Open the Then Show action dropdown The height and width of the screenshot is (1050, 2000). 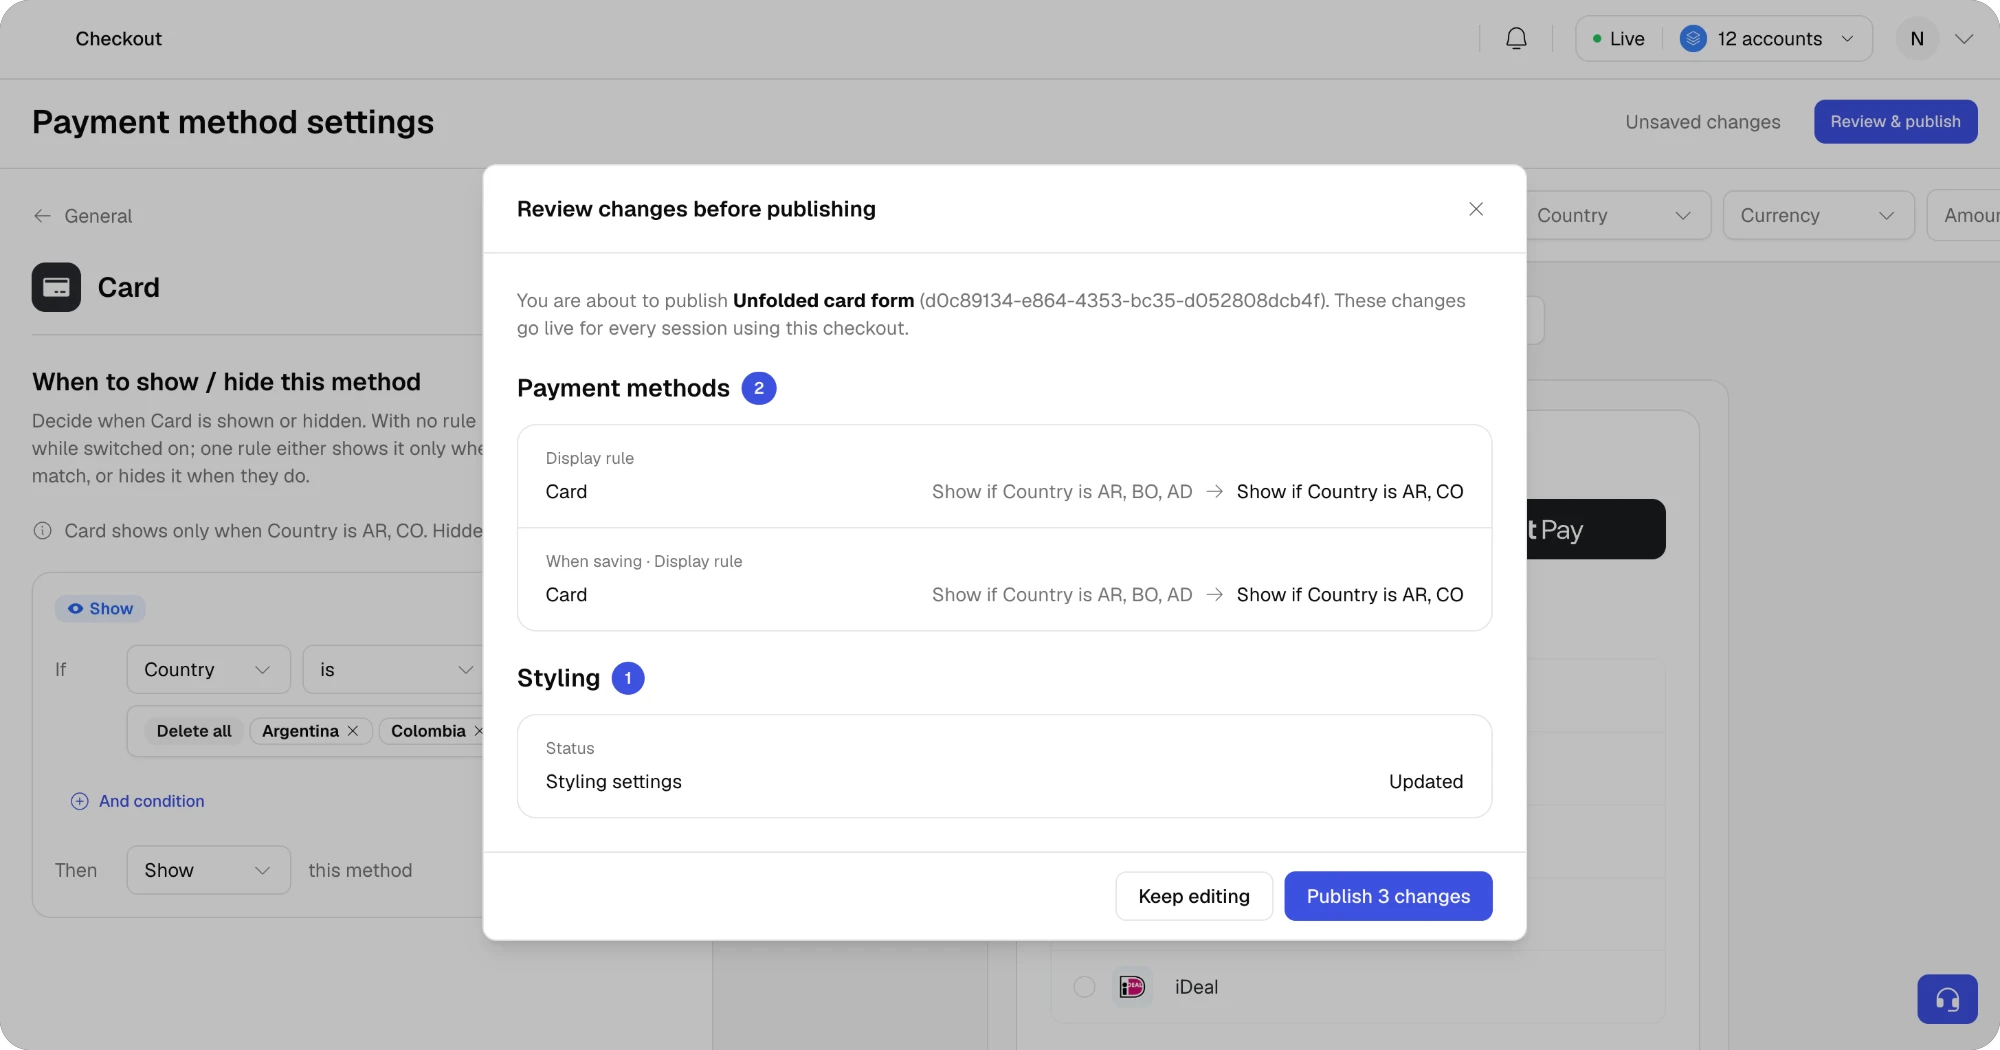[208, 870]
